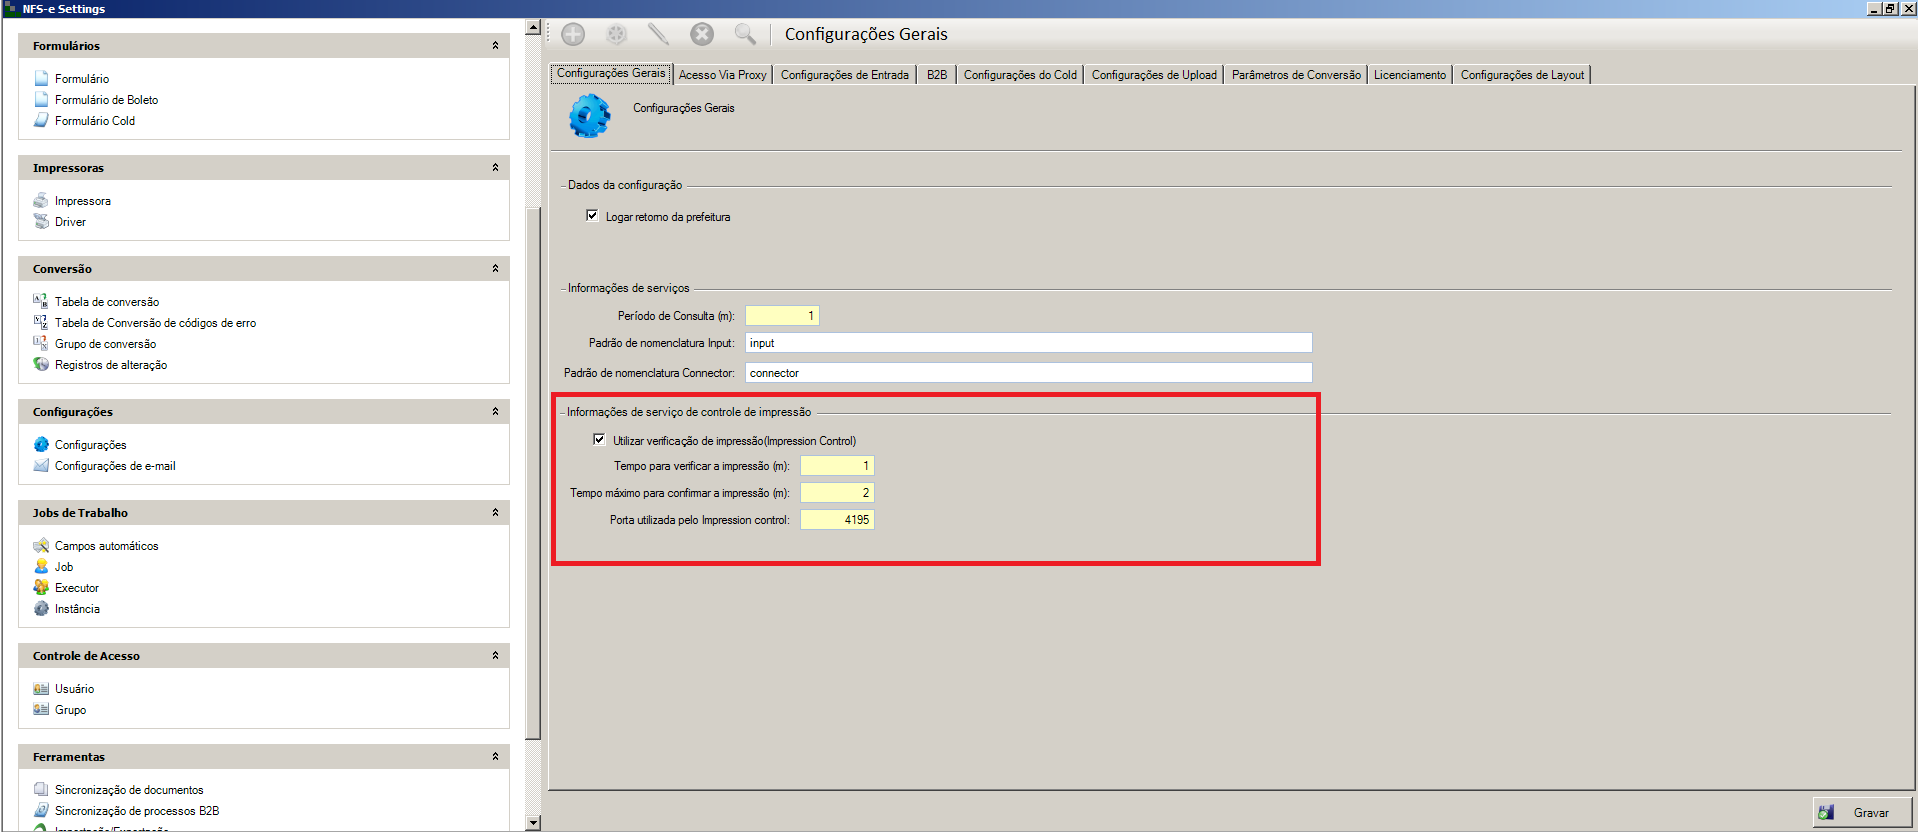The image size is (1919, 834).
Task: Collapse the Impressoras panel section
Action: coord(495,167)
